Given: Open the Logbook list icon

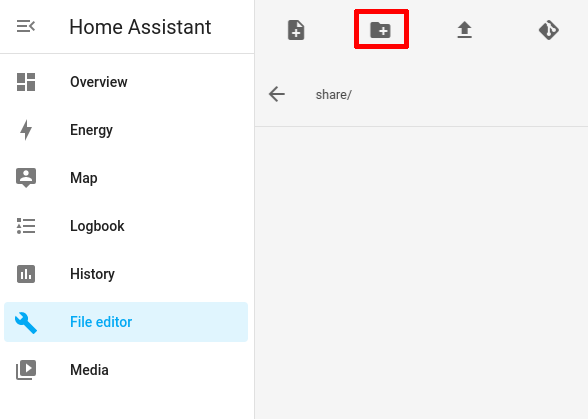Looking at the screenshot, I should click(26, 226).
